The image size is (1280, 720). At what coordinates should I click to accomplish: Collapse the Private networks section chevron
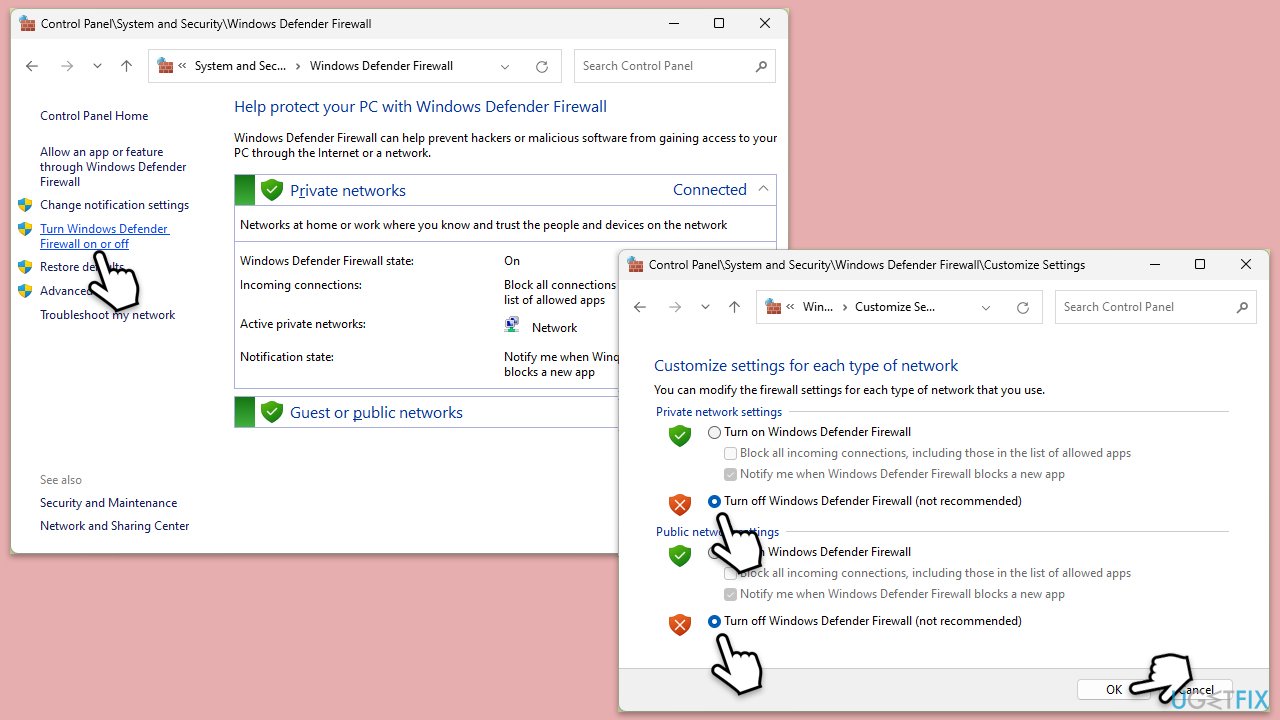click(763, 189)
